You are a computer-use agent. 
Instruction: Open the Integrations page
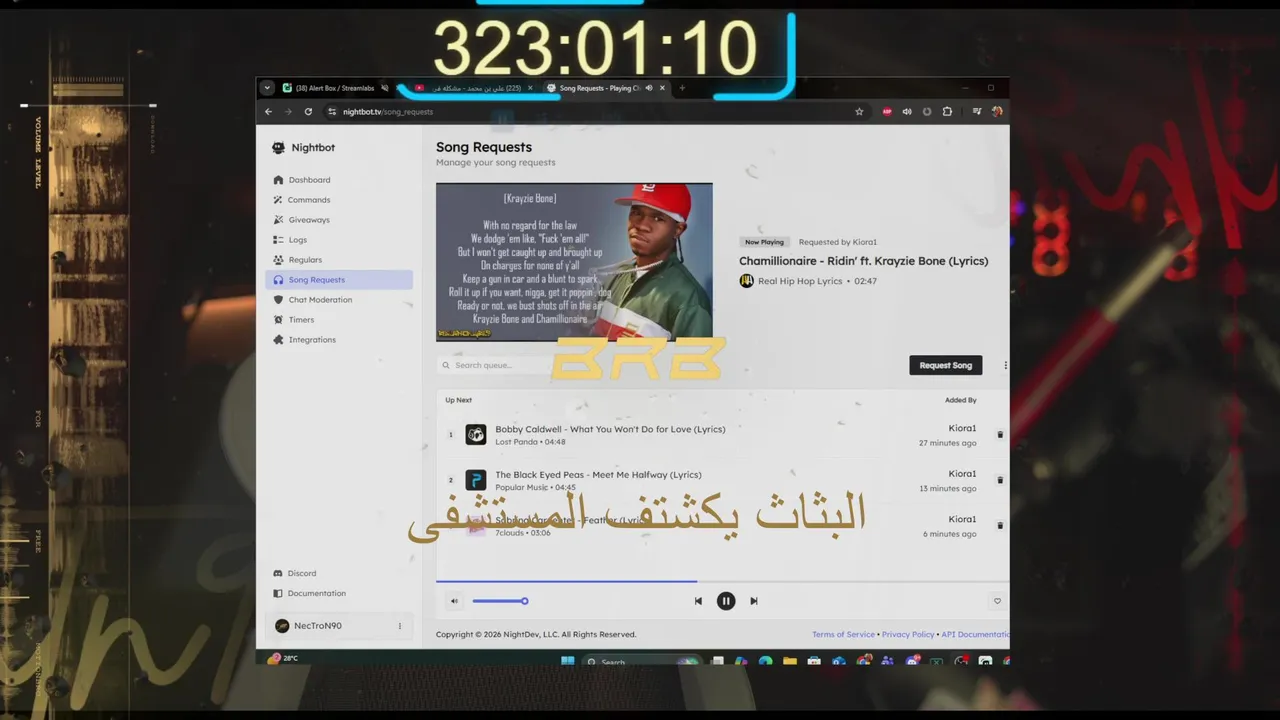point(312,340)
